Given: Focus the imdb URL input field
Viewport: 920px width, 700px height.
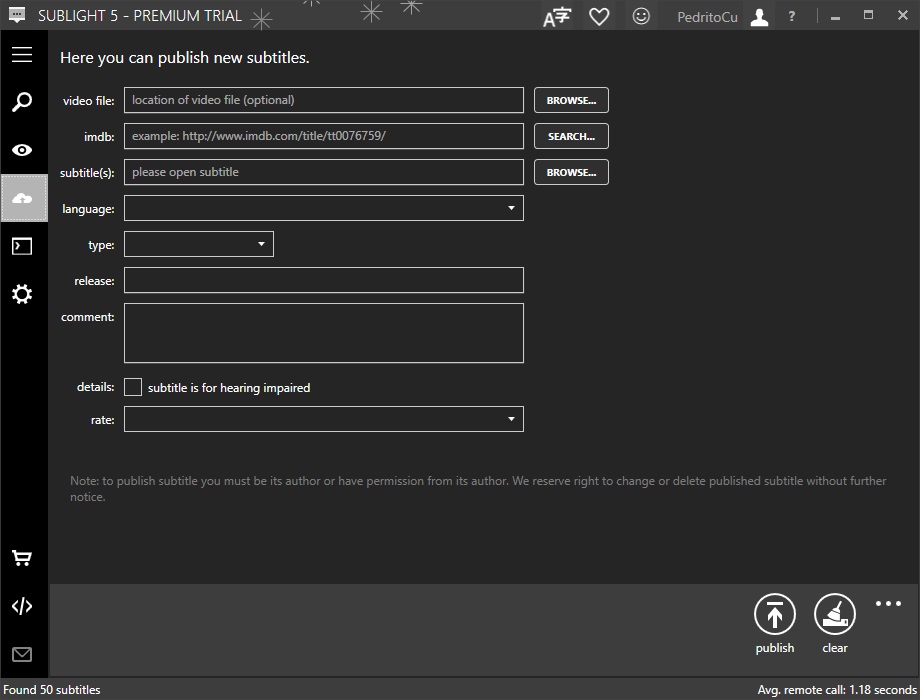Looking at the screenshot, I should point(324,136).
